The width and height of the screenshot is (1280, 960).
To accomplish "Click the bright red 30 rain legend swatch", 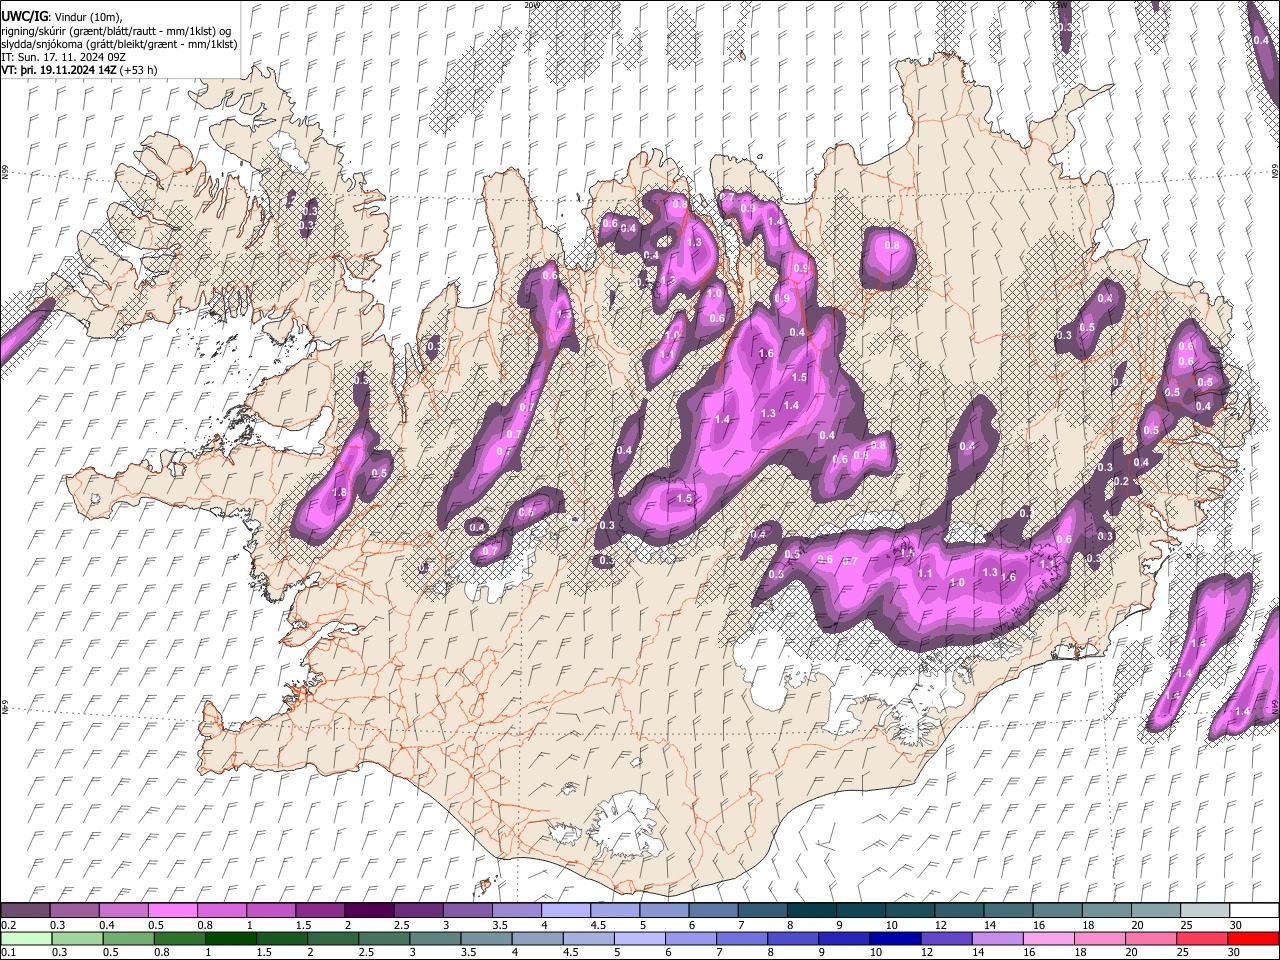I will (1254, 938).
